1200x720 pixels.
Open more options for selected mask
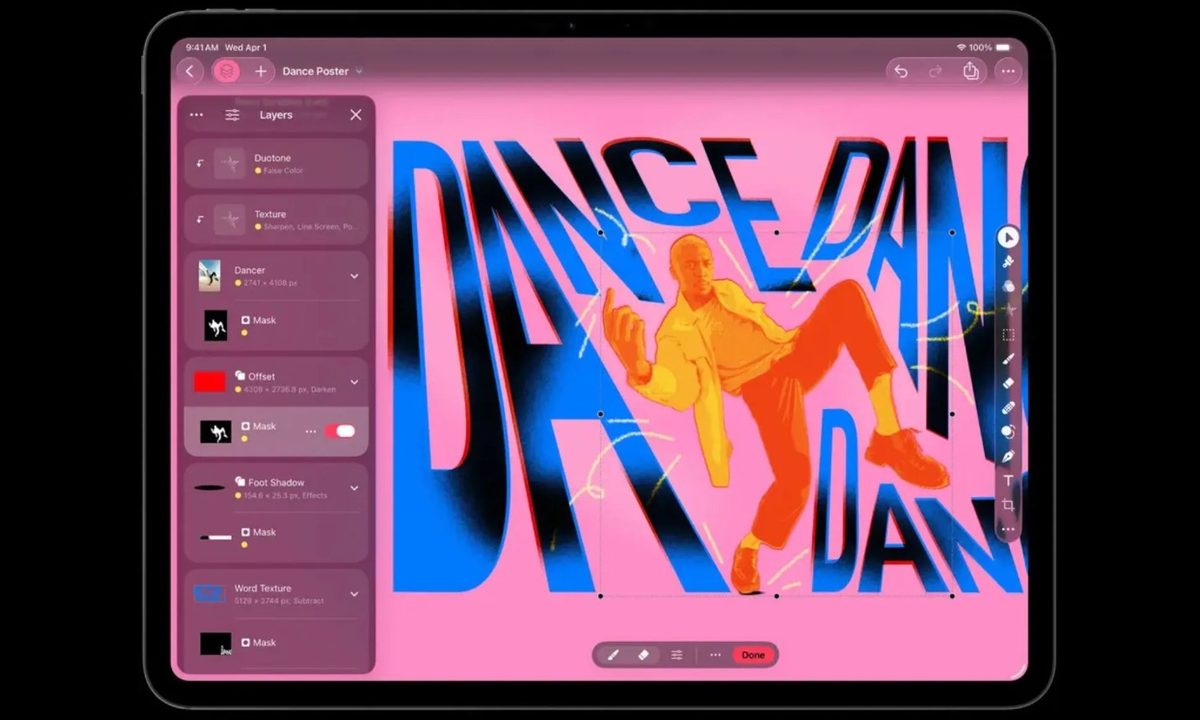click(x=311, y=431)
